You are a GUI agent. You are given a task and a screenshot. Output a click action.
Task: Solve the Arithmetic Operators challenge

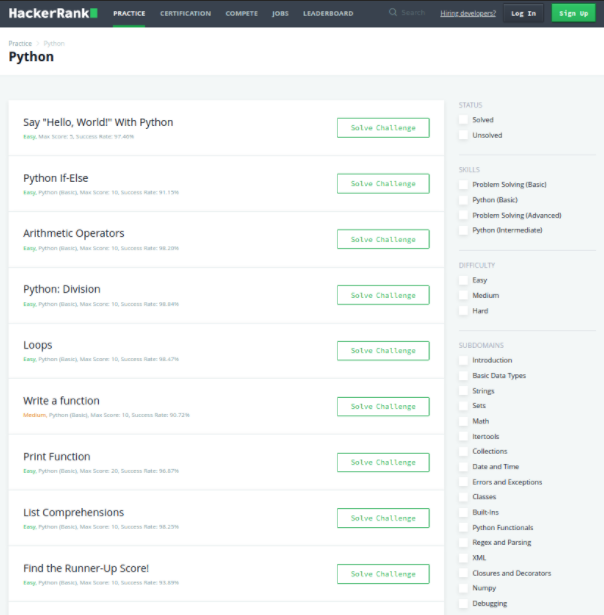(x=383, y=239)
